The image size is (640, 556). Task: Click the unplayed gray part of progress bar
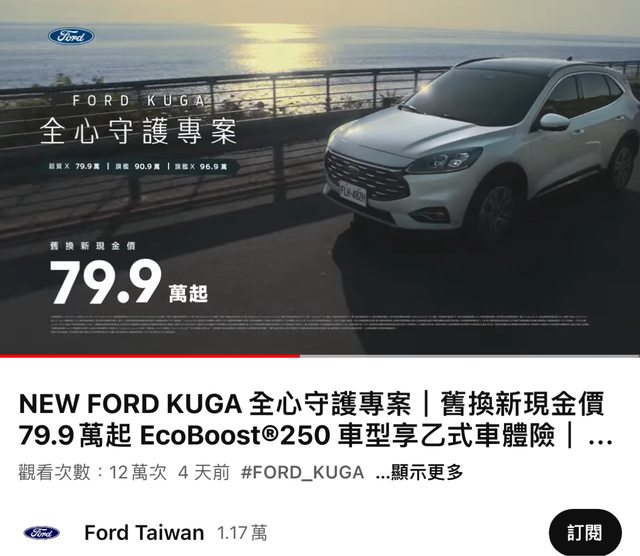point(470,356)
